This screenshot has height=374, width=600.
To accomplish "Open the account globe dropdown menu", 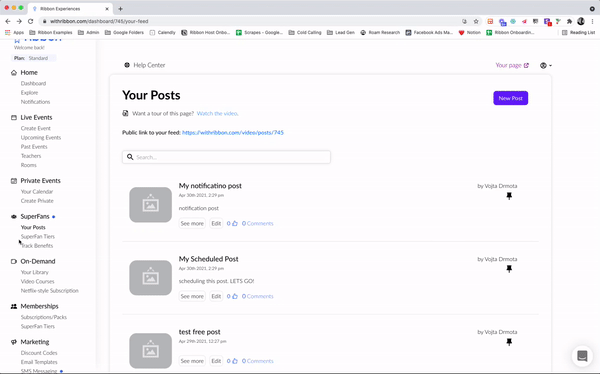I will coord(546,65).
